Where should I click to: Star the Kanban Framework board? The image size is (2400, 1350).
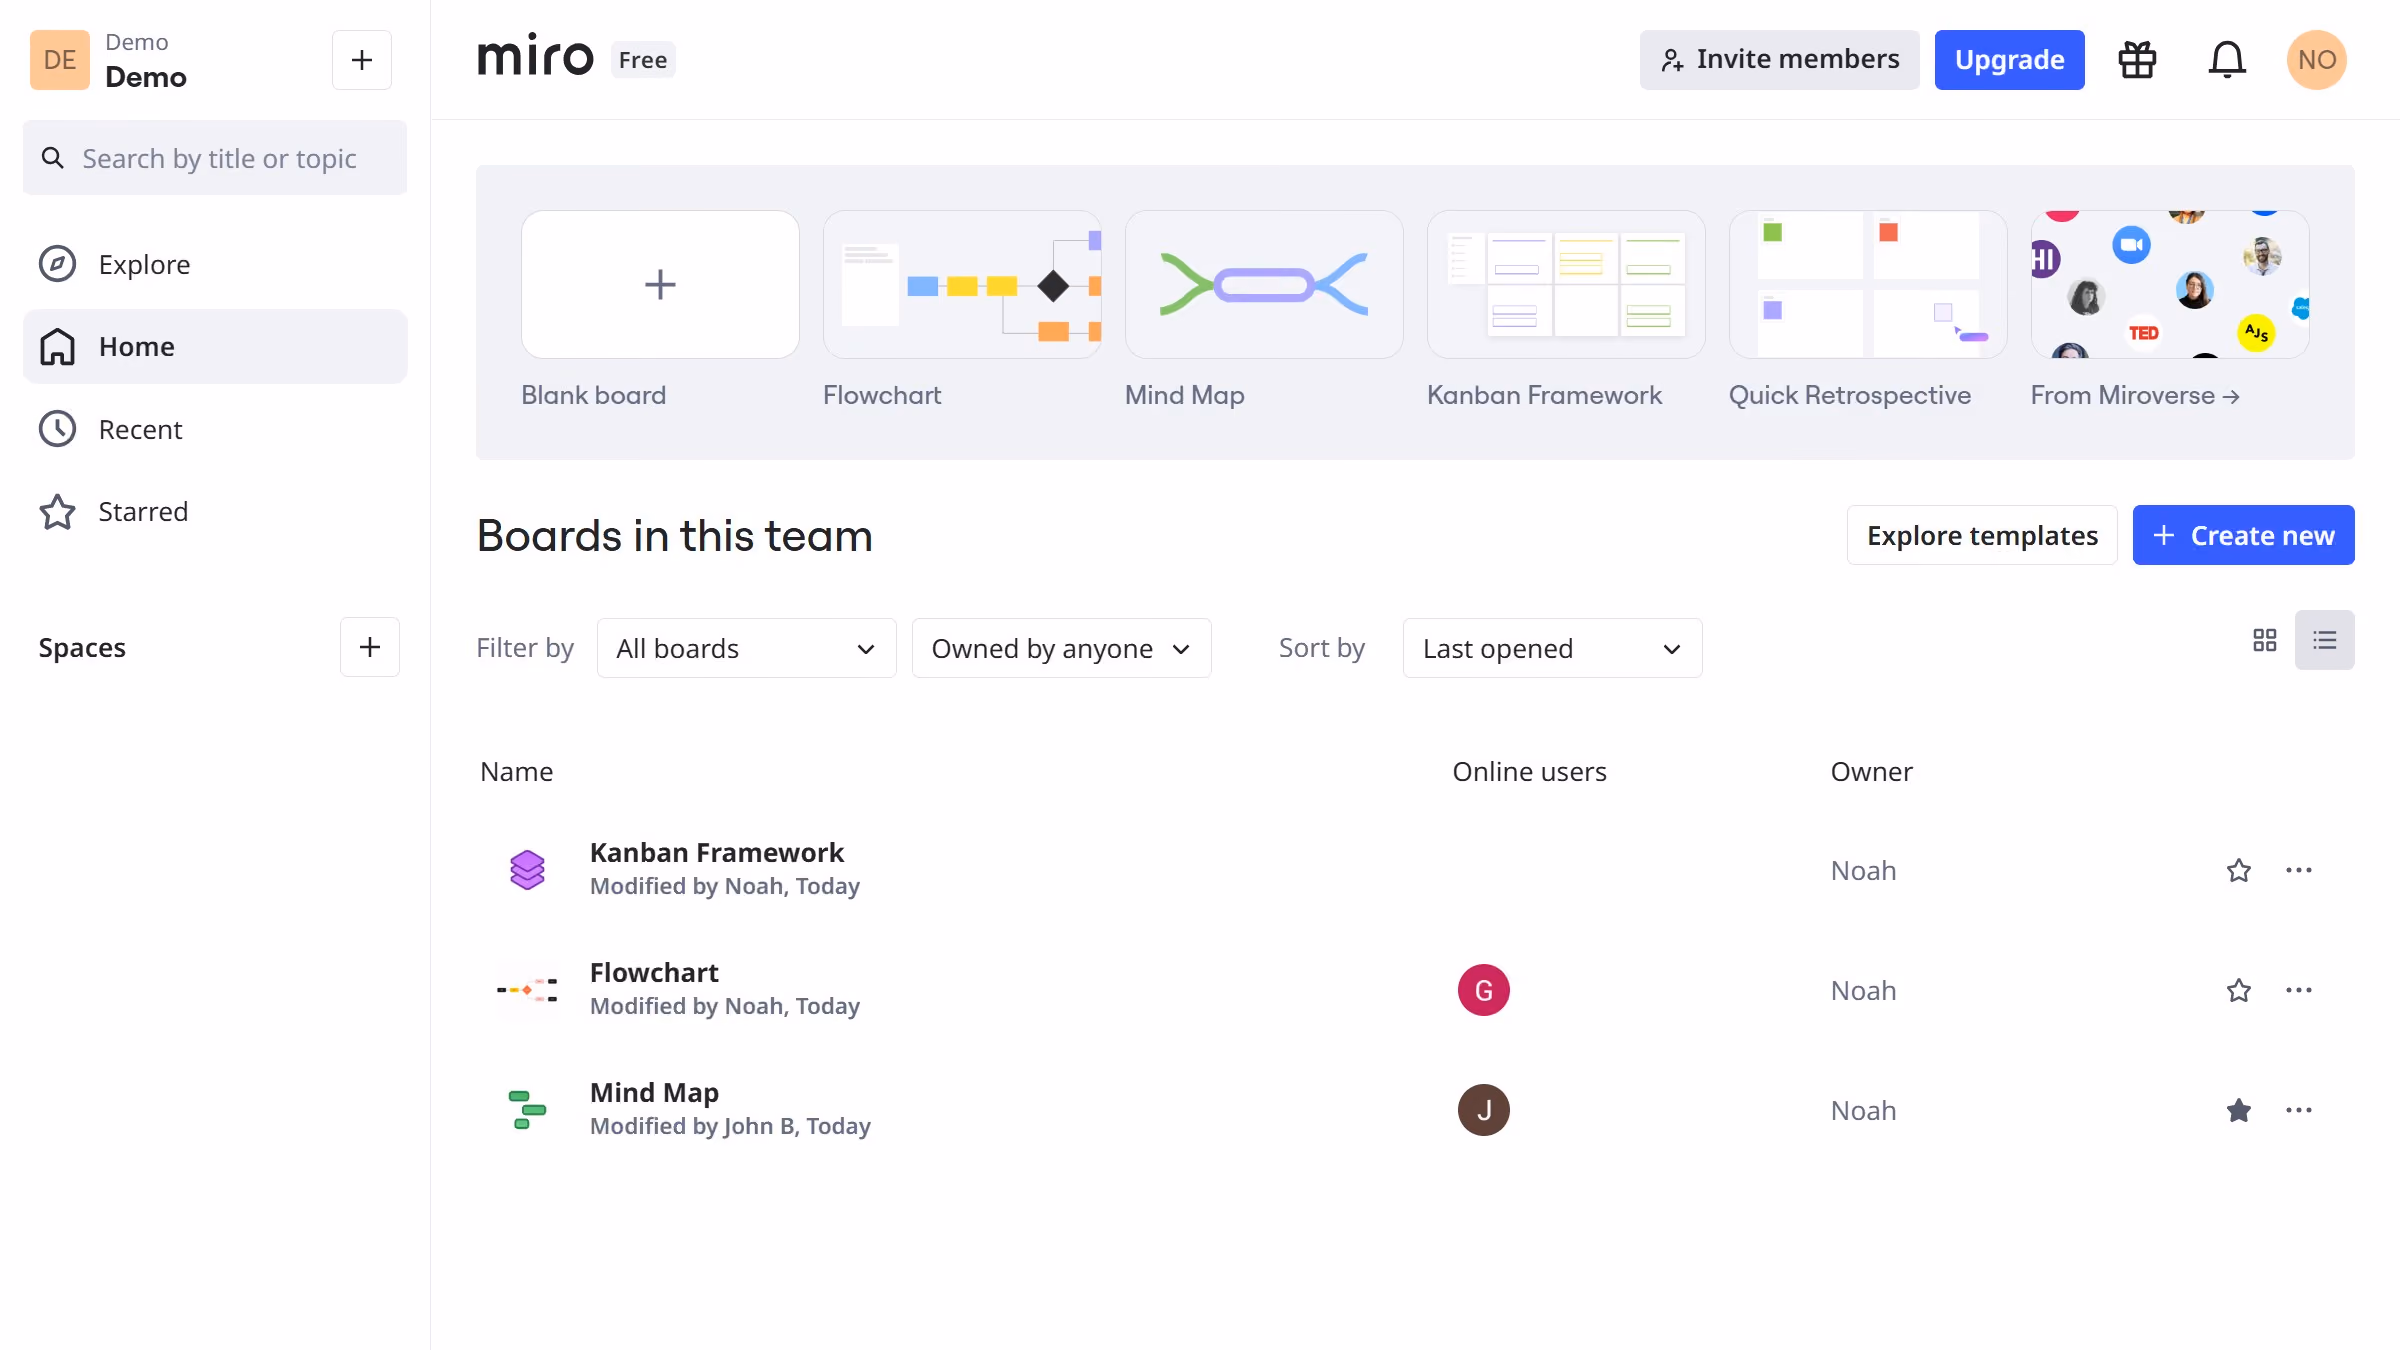[2238, 870]
